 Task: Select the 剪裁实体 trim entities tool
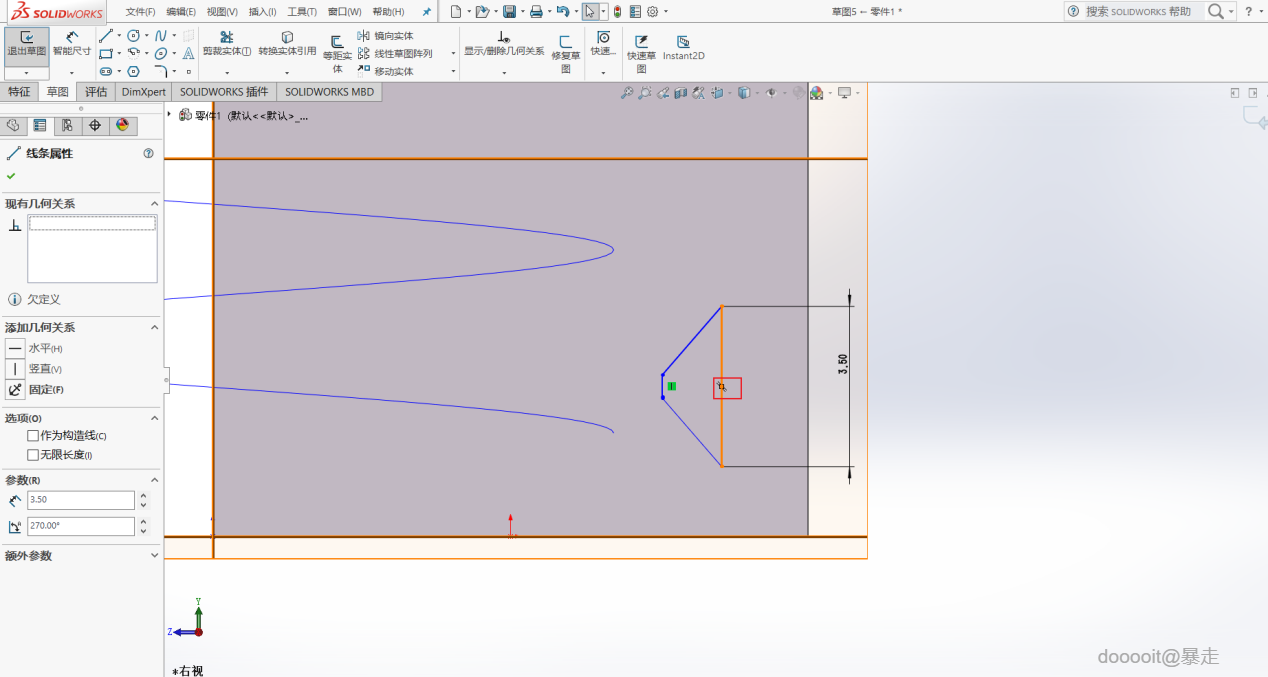(x=227, y=43)
